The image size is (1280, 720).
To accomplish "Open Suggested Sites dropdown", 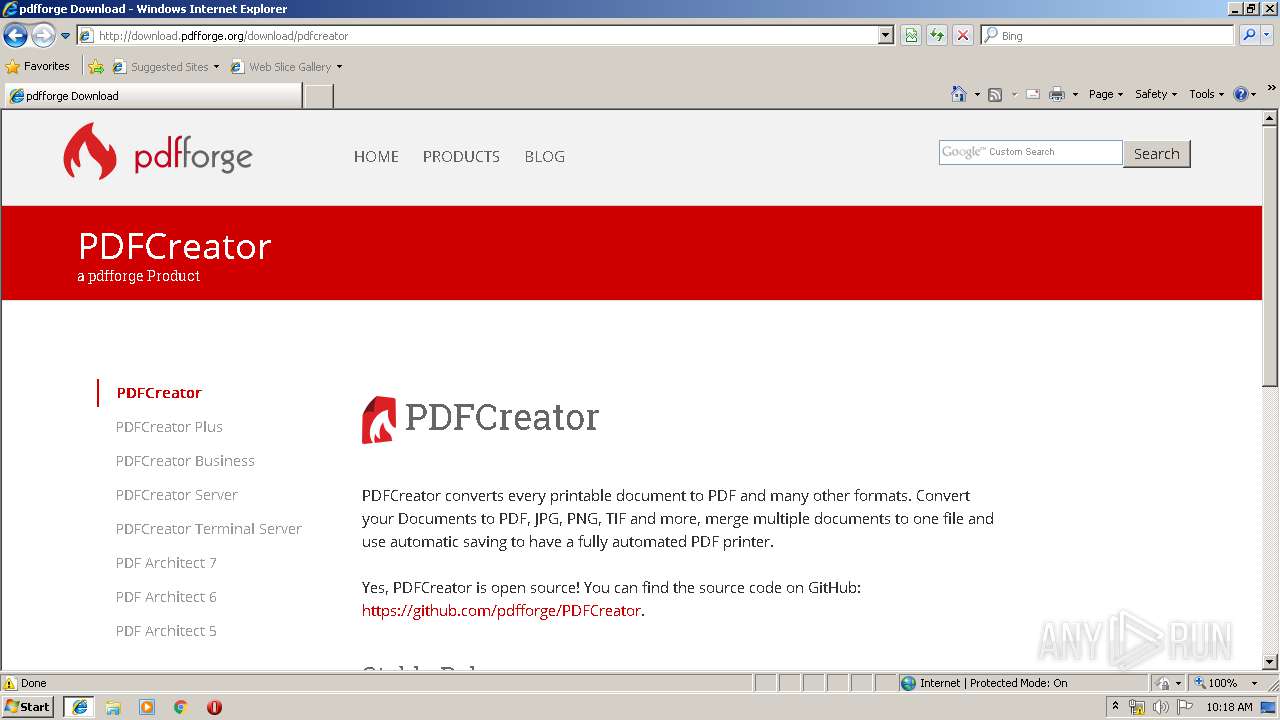I will (166, 67).
